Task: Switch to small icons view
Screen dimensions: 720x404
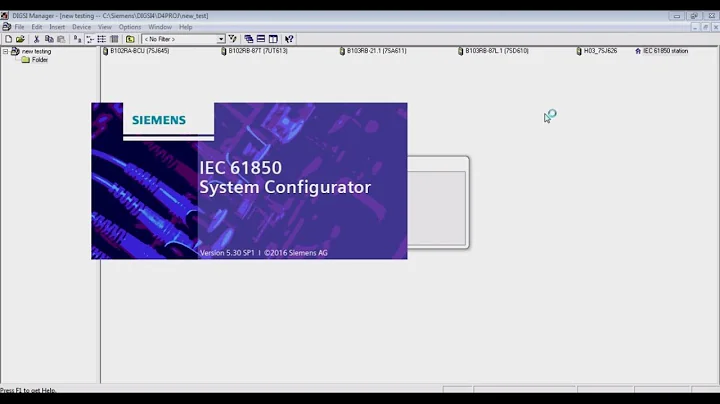Action: 90,39
